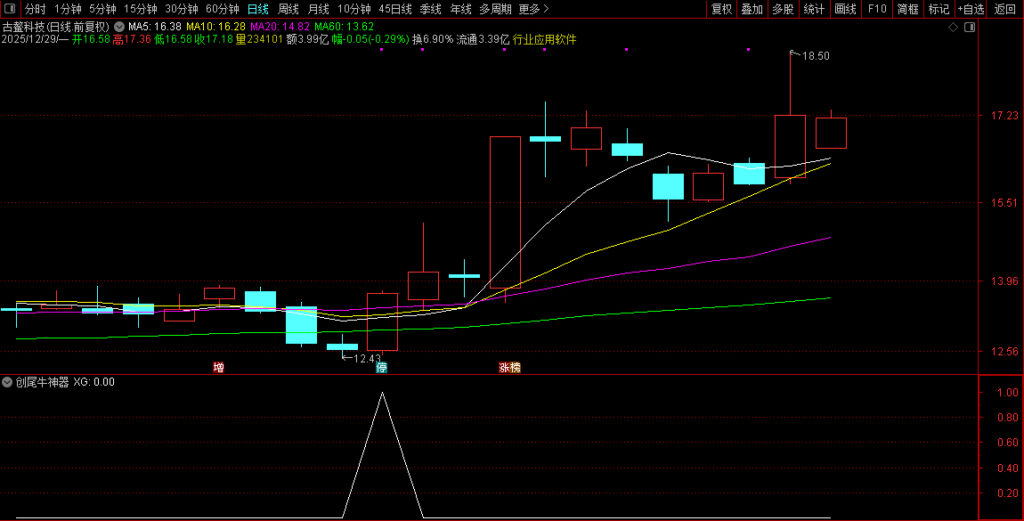The width and height of the screenshot is (1024, 521).
Task: Open the 标记 marker tool
Action: click(938, 9)
